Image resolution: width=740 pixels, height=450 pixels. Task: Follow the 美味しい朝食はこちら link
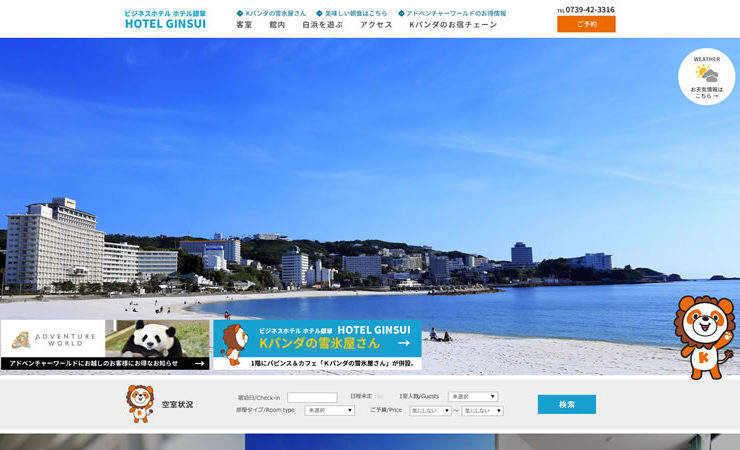[352, 13]
